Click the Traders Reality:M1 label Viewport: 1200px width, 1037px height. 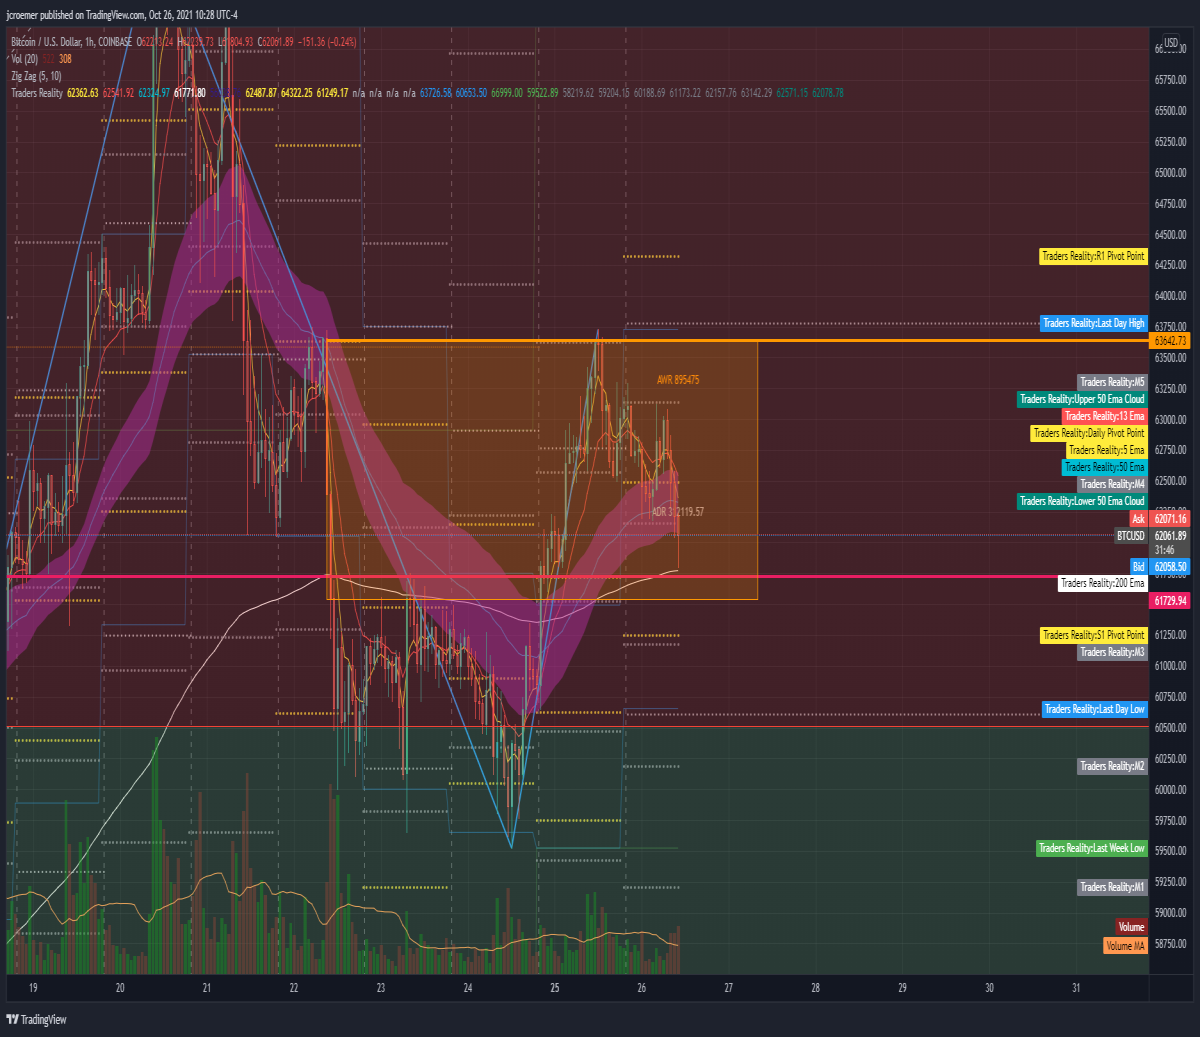tap(1112, 887)
